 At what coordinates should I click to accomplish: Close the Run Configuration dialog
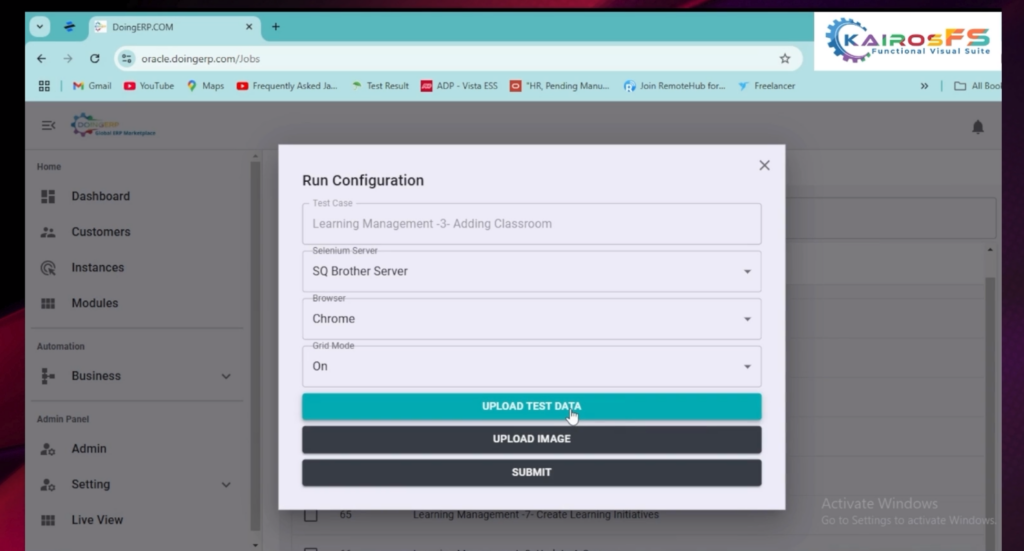[x=764, y=165]
